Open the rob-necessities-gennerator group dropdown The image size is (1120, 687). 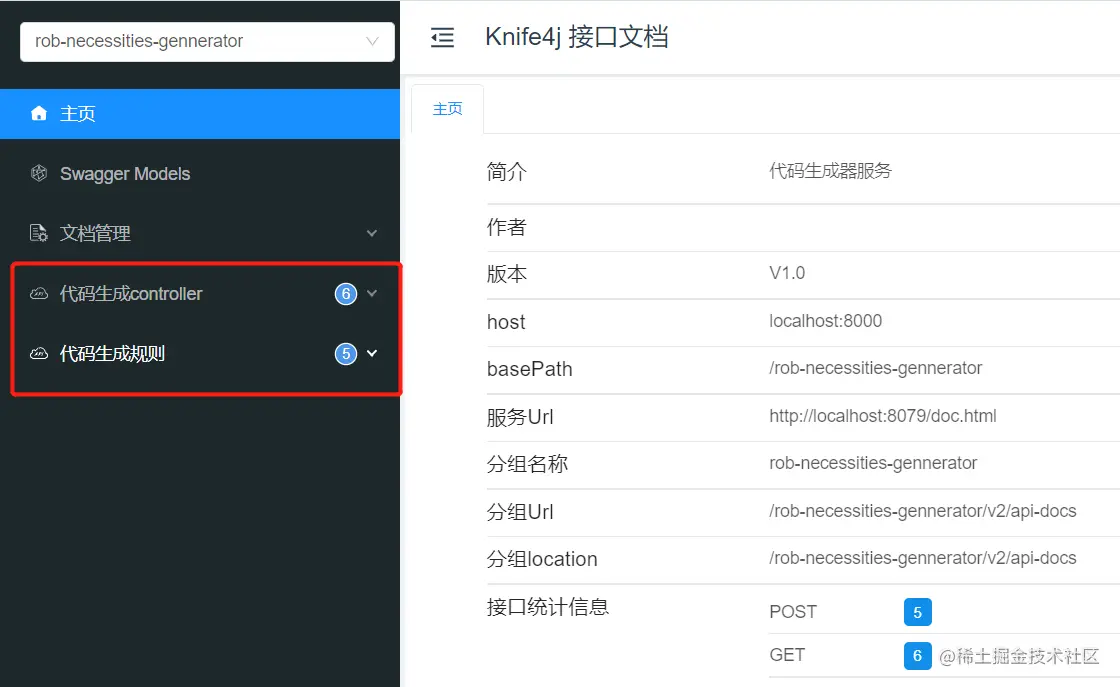coord(207,41)
